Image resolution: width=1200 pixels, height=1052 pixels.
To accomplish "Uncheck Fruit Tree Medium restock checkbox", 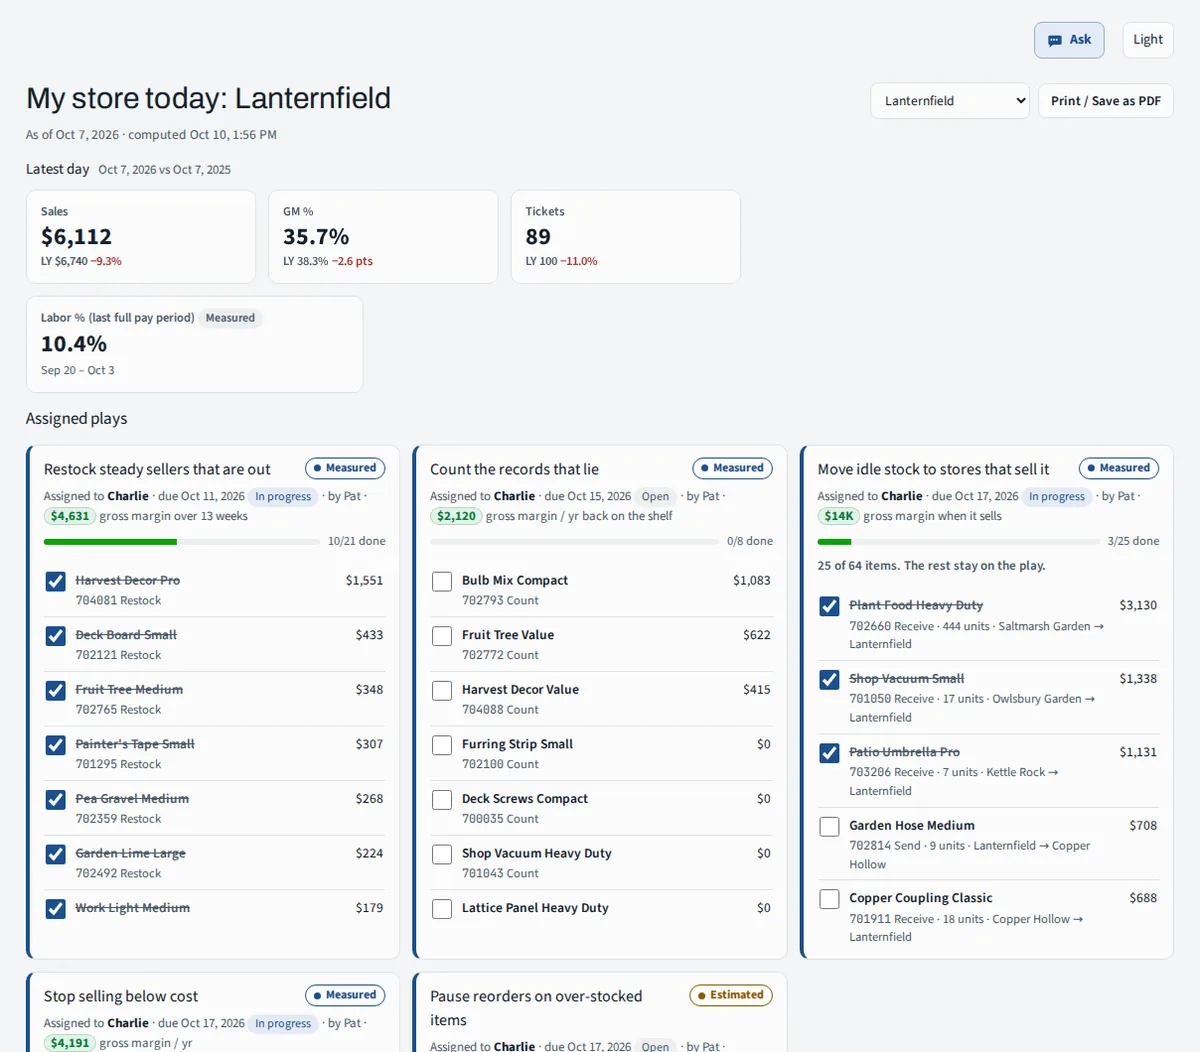I will click(56, 690).
